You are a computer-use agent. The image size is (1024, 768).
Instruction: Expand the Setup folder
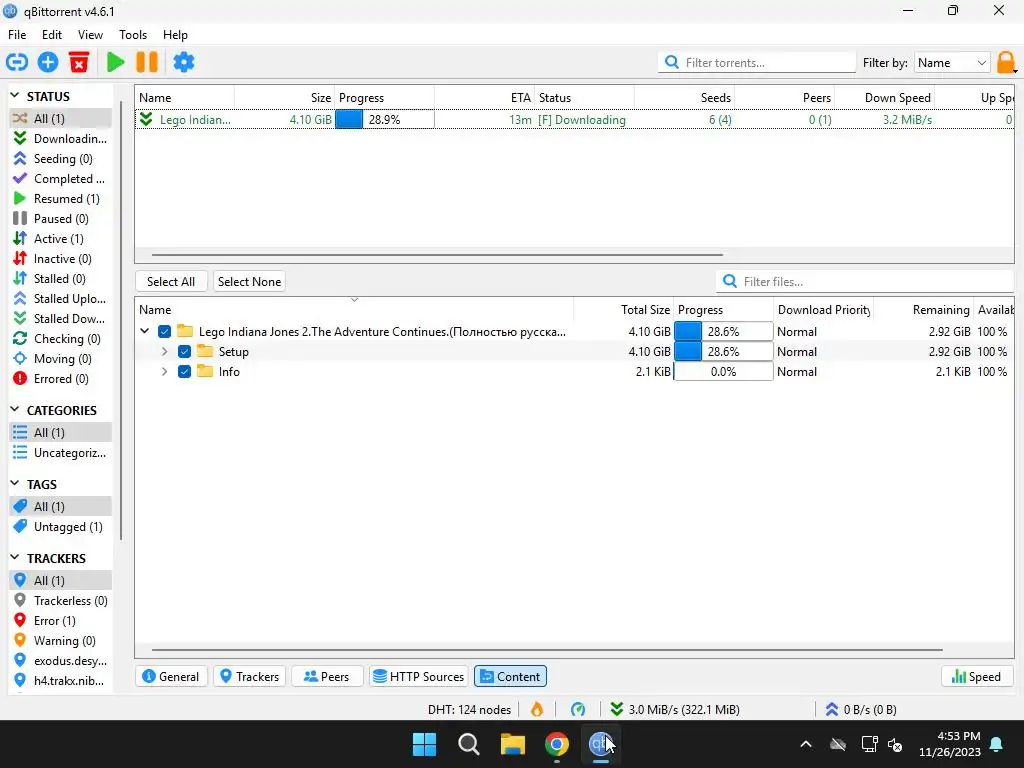coord(165,352)
